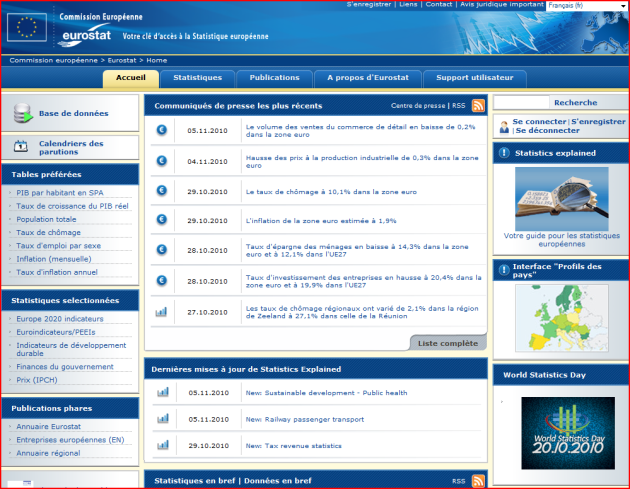Open RSS icon for Statistiques en bref

478,481
